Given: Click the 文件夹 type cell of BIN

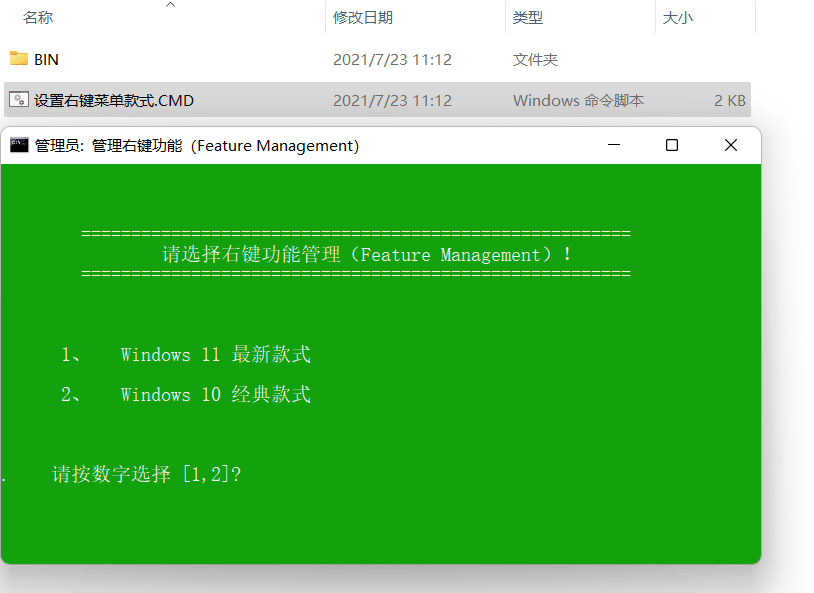Looking at the screenshot, I should point(535,60).
